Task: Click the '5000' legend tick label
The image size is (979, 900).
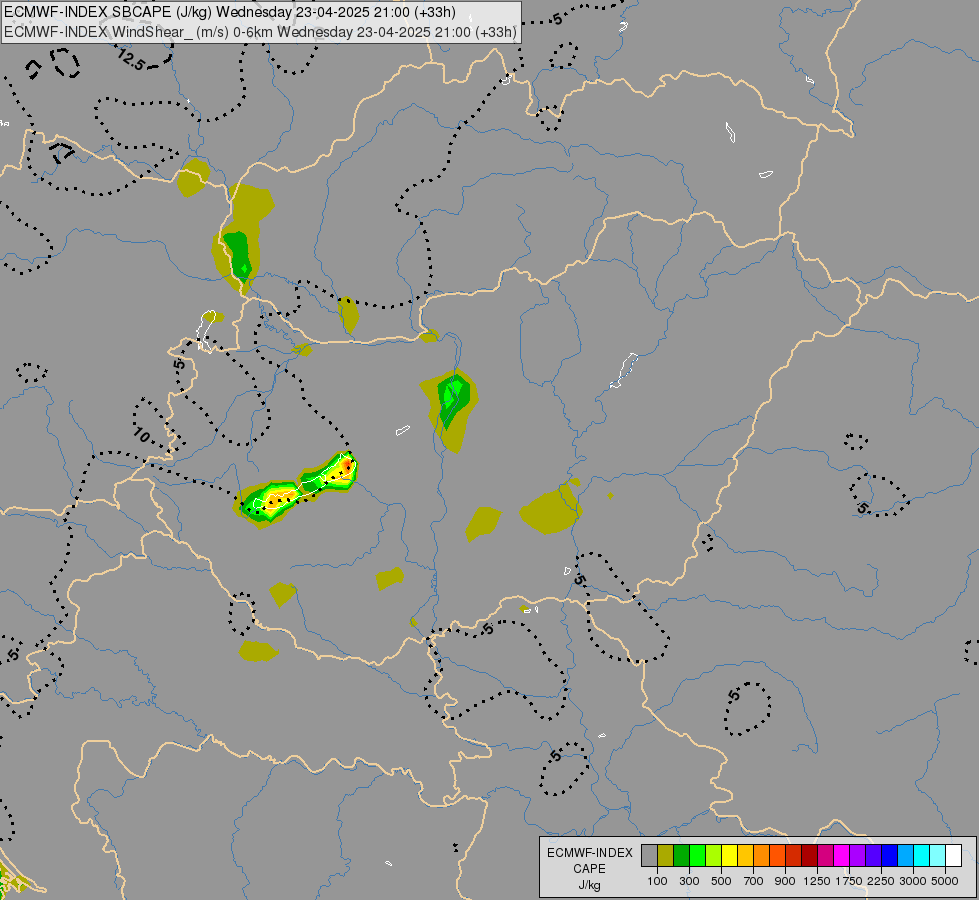Action: coord(944,881)
